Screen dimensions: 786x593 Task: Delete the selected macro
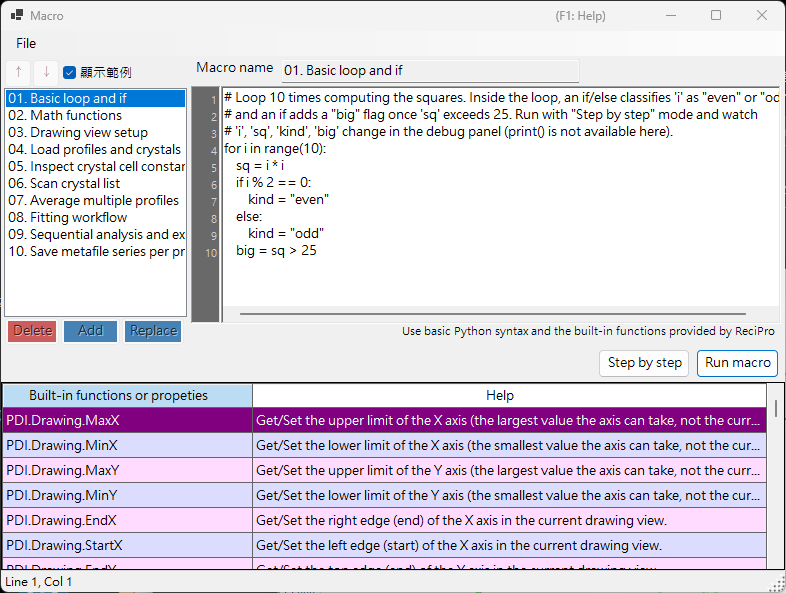[32, 331]
